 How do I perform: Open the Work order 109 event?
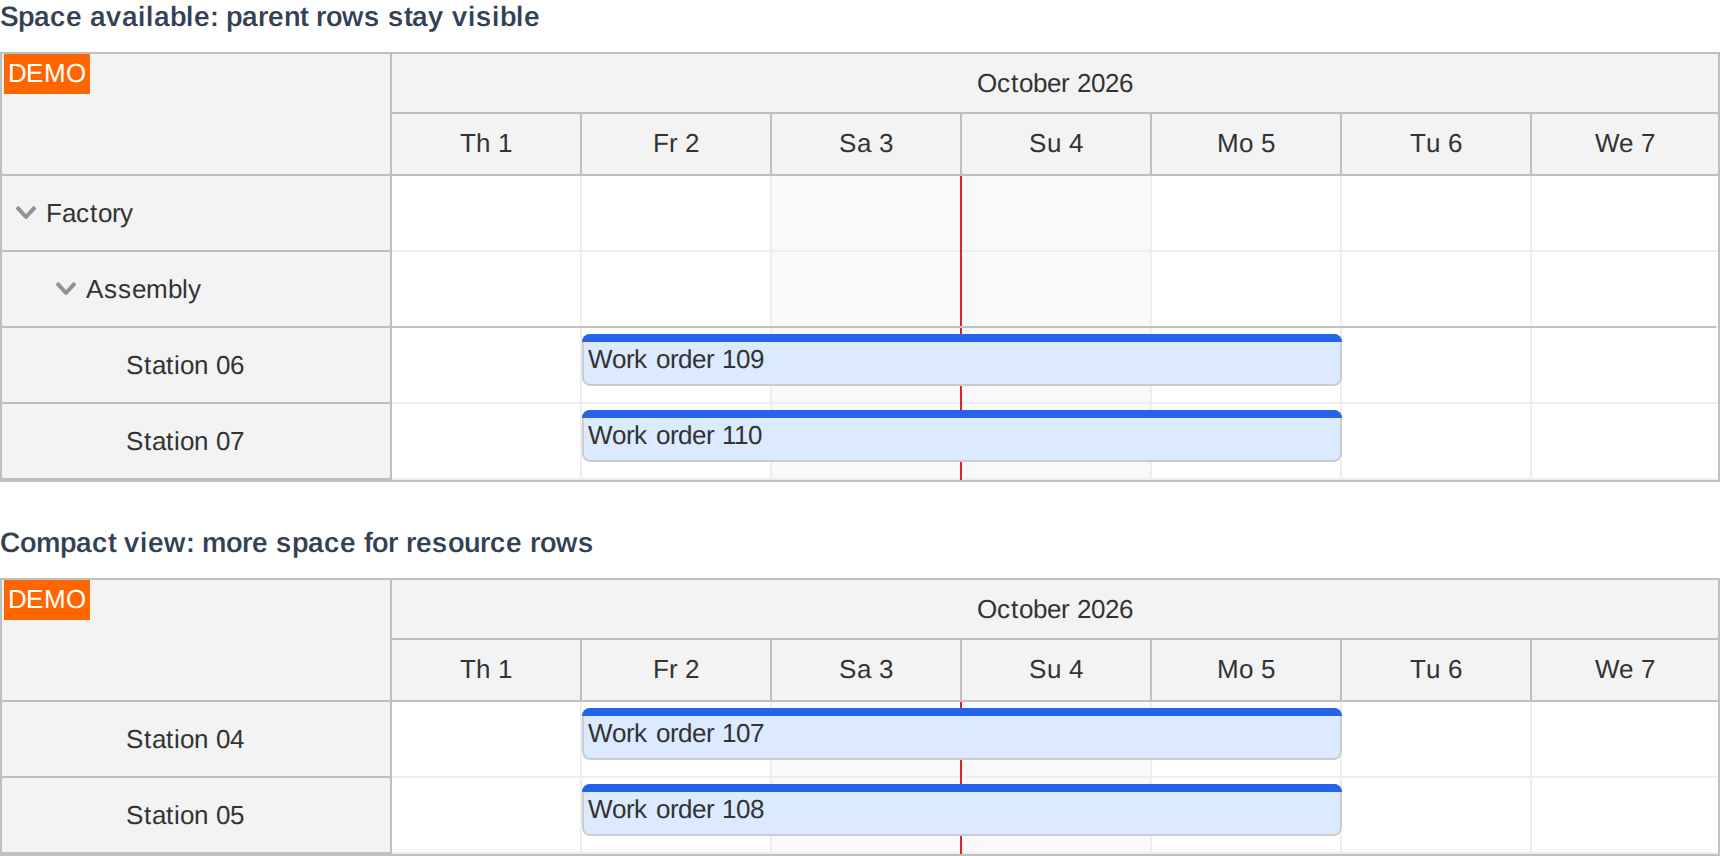(961, 360)
